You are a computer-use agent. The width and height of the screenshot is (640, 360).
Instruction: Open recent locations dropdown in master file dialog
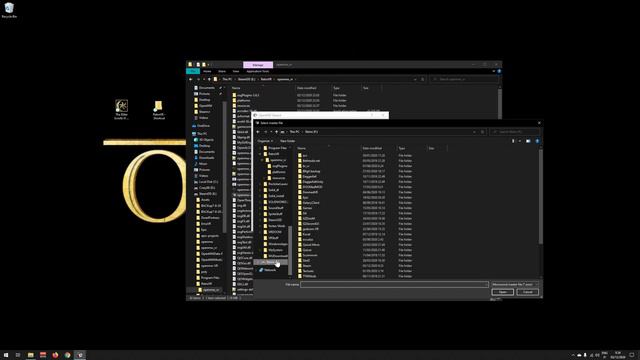[271, 132]
